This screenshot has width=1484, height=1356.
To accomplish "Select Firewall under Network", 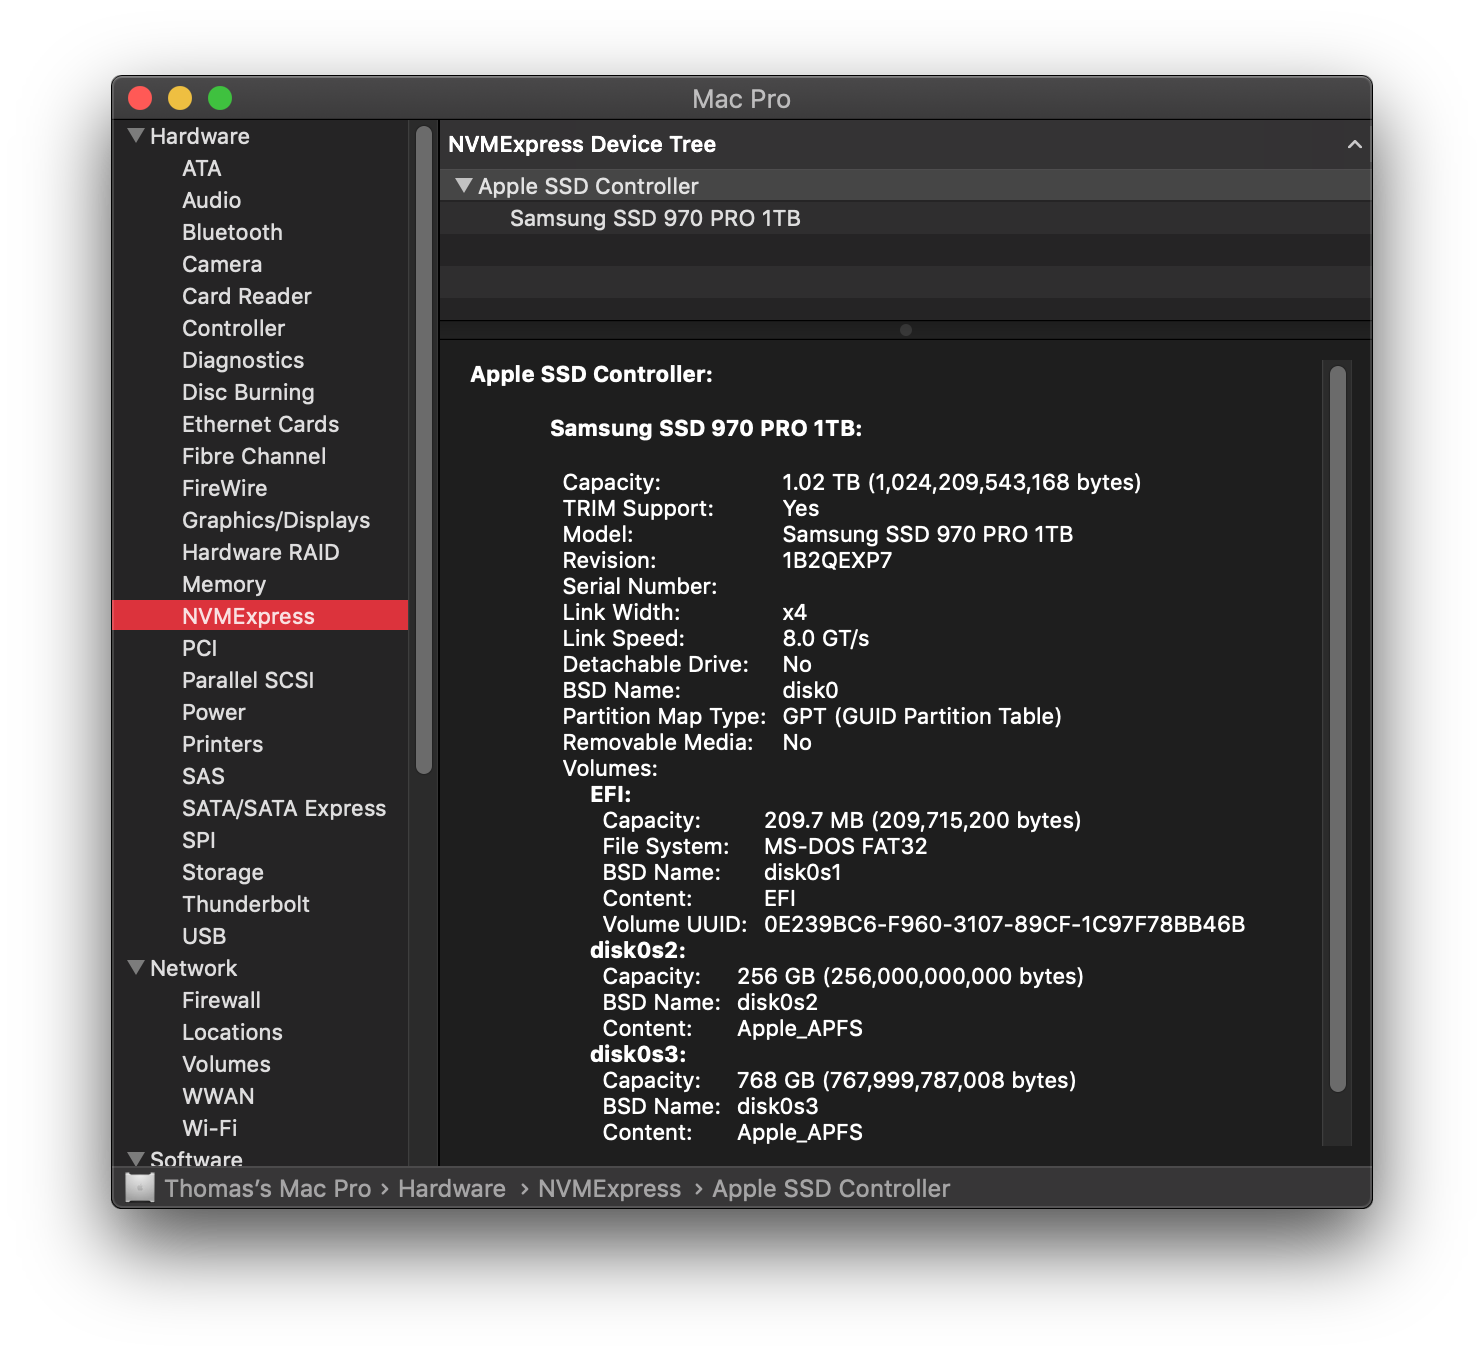I will [221, 1000].
